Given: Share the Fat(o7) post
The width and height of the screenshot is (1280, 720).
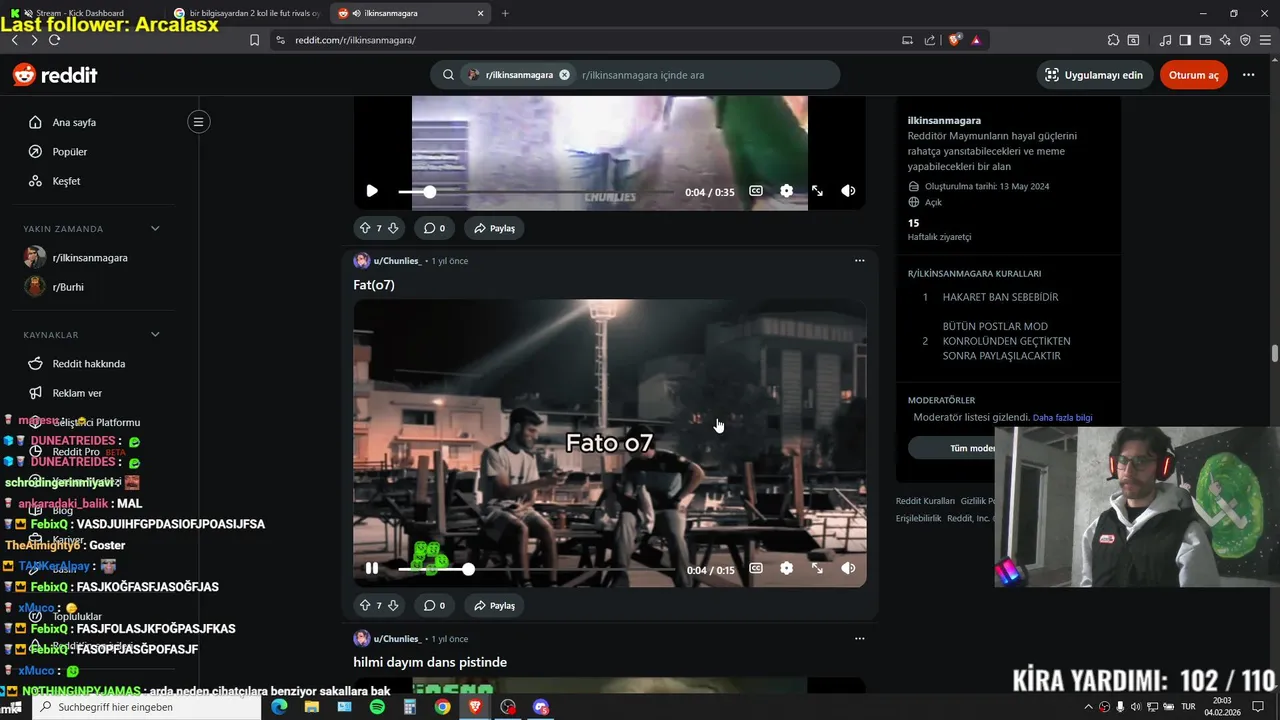Looking at the screenshot, I should tap(494, 605).
